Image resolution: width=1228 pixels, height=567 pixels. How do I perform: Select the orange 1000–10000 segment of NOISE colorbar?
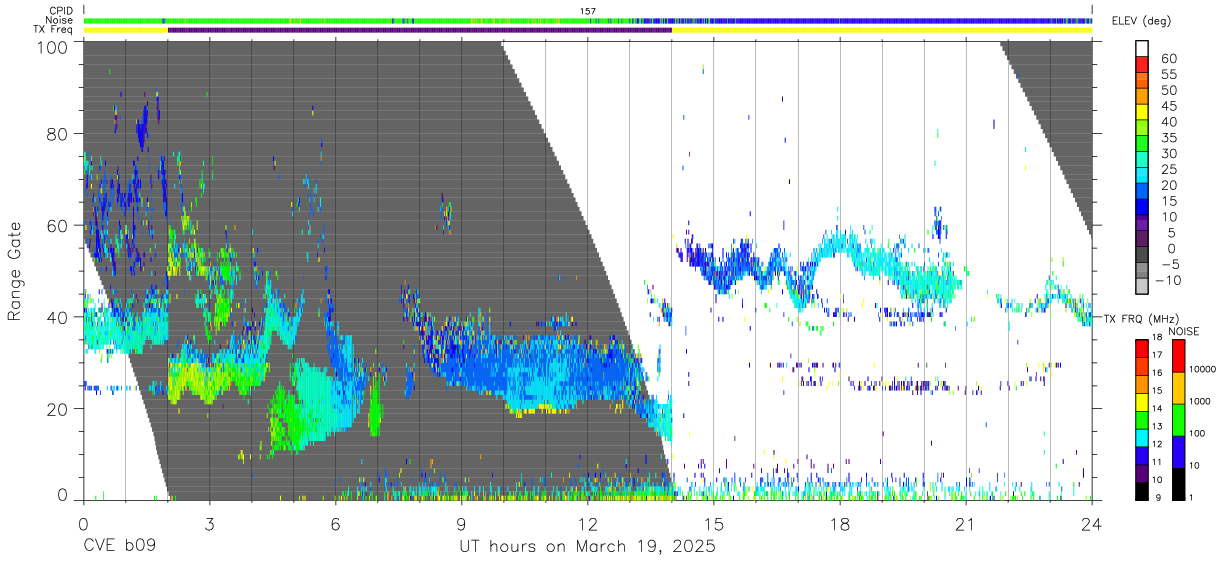tap(1178, 387)
